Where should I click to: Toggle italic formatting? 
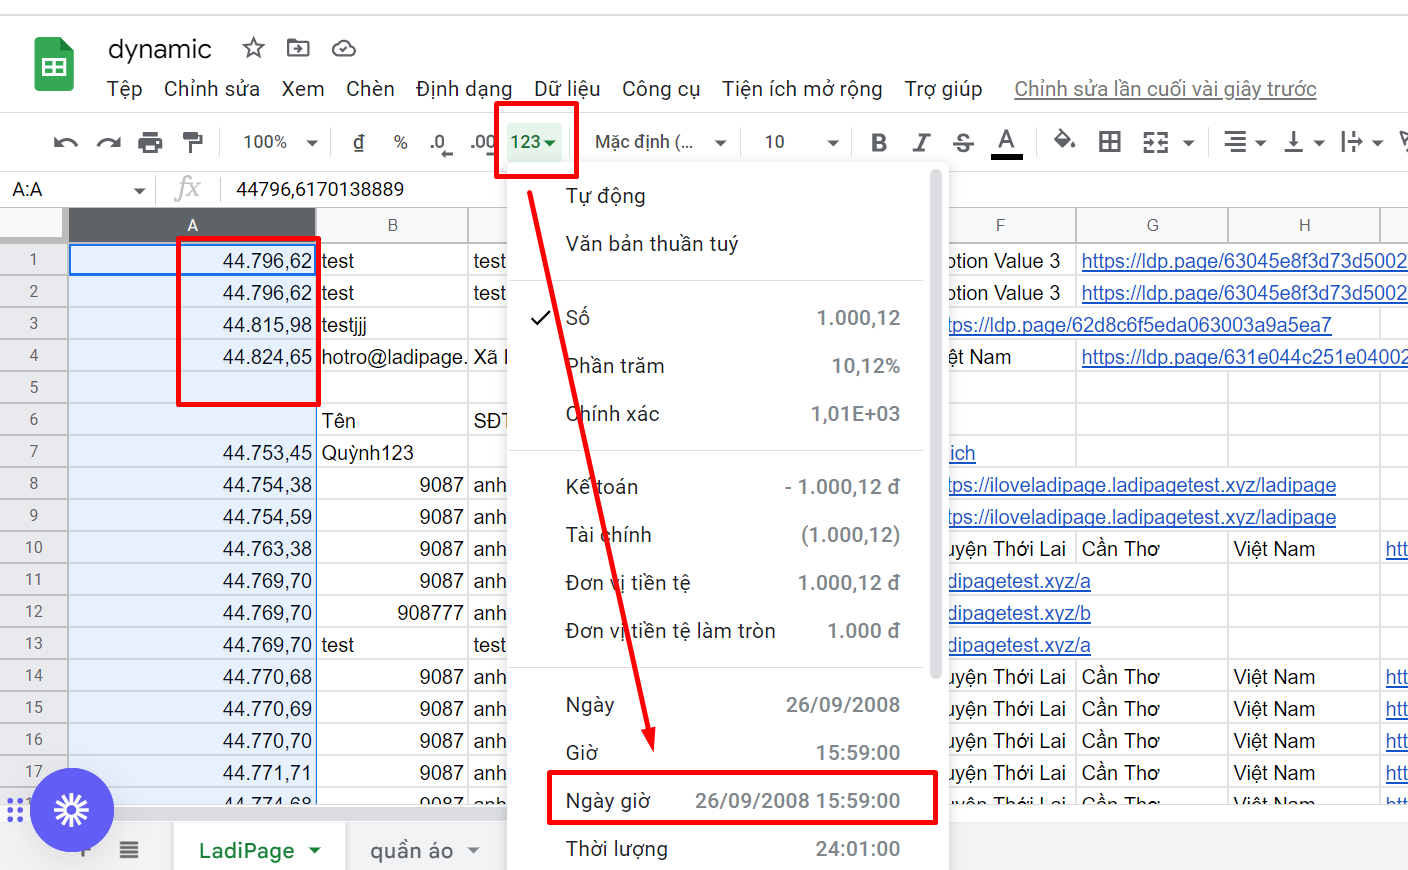921,143
